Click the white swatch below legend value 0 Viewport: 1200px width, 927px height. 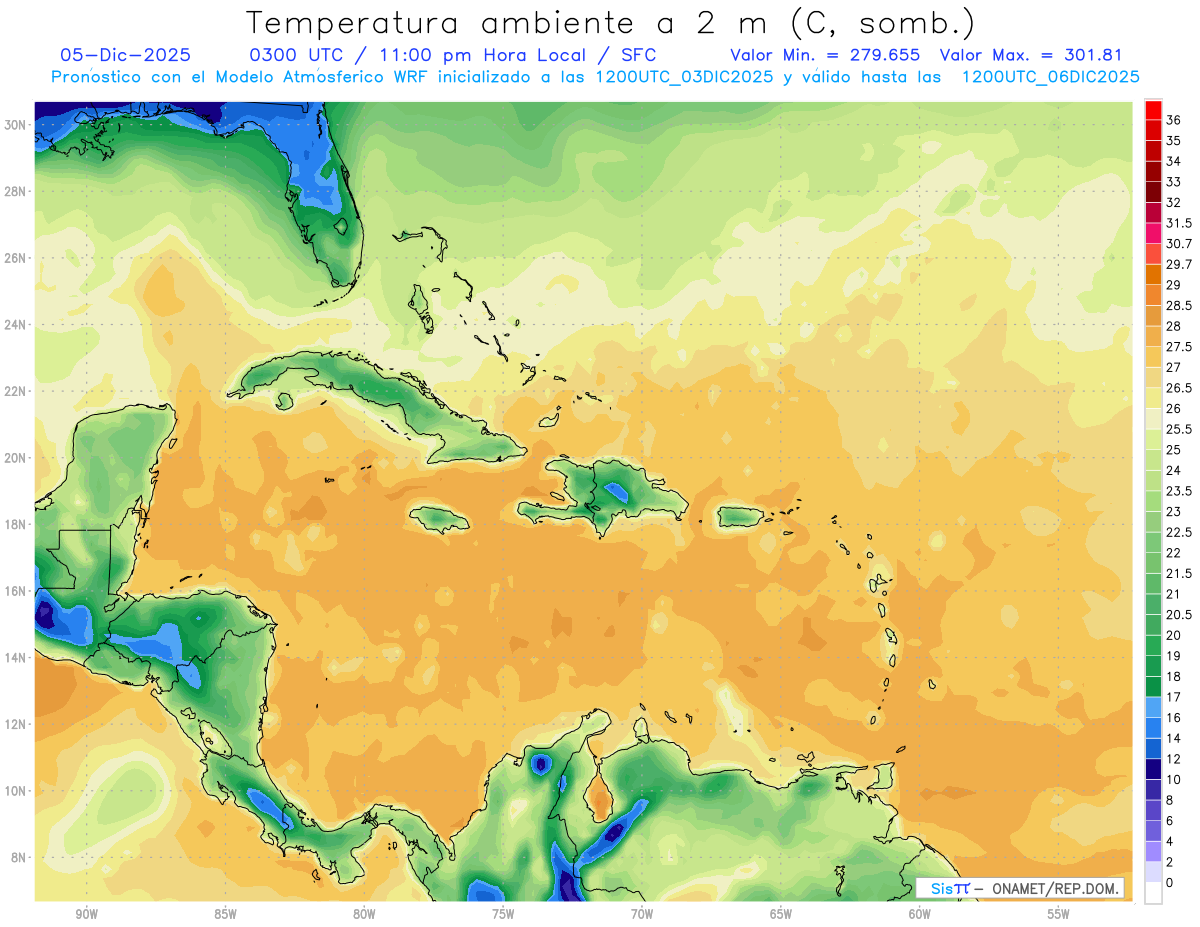pyautogui.click(x=1153, y=892)
